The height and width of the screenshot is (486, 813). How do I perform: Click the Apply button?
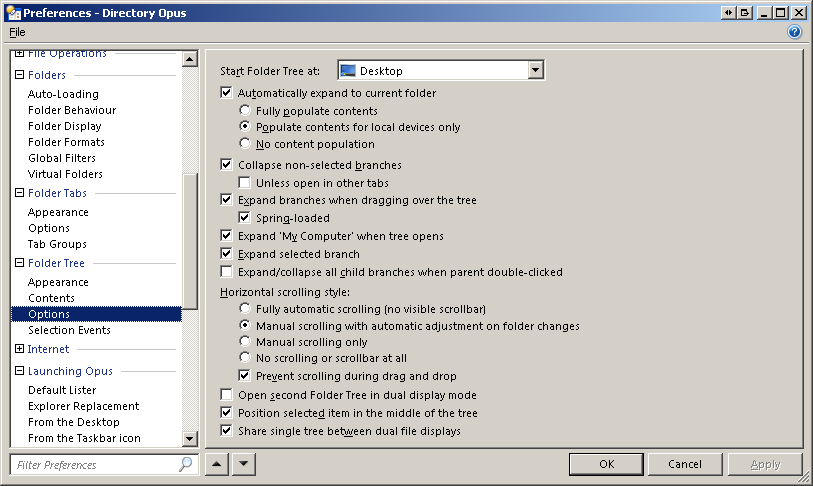(x=765, y=464)
